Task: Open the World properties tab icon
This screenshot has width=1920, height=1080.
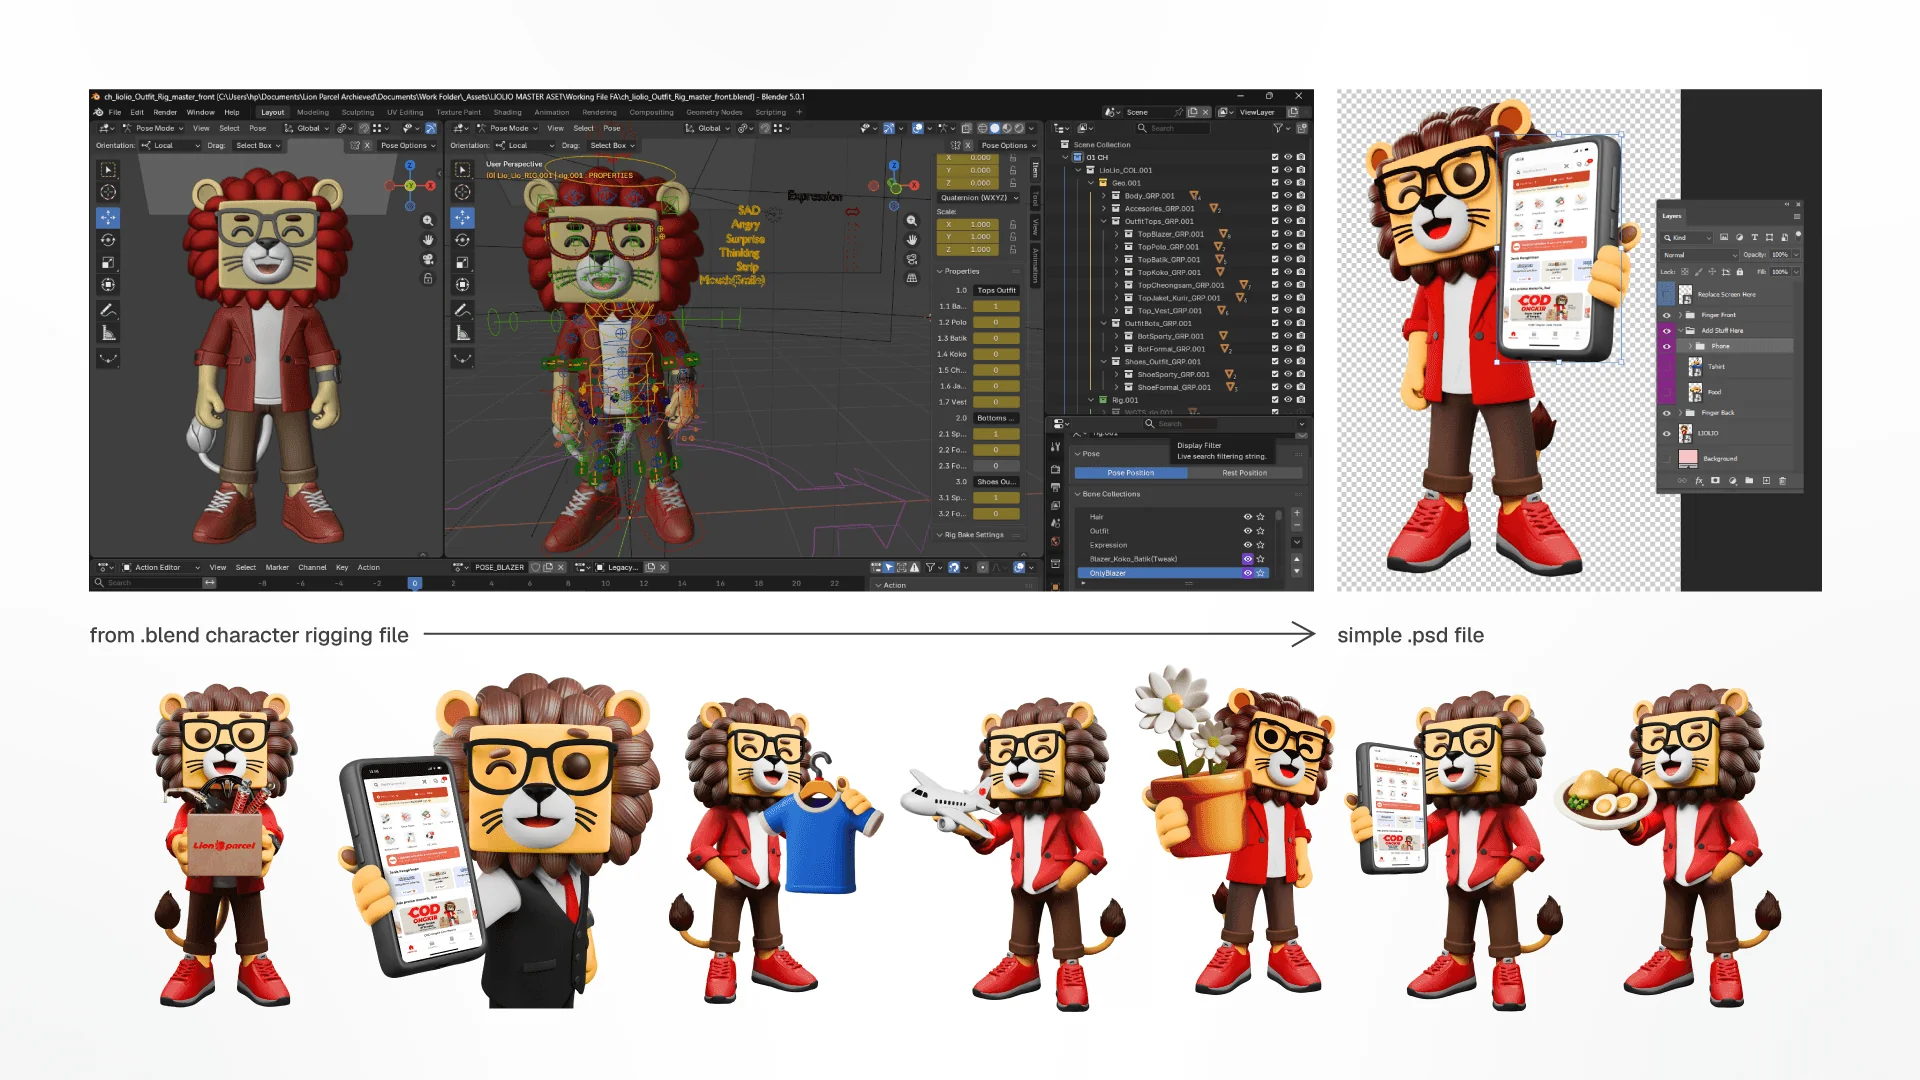Action: [x=1055, y=542]
